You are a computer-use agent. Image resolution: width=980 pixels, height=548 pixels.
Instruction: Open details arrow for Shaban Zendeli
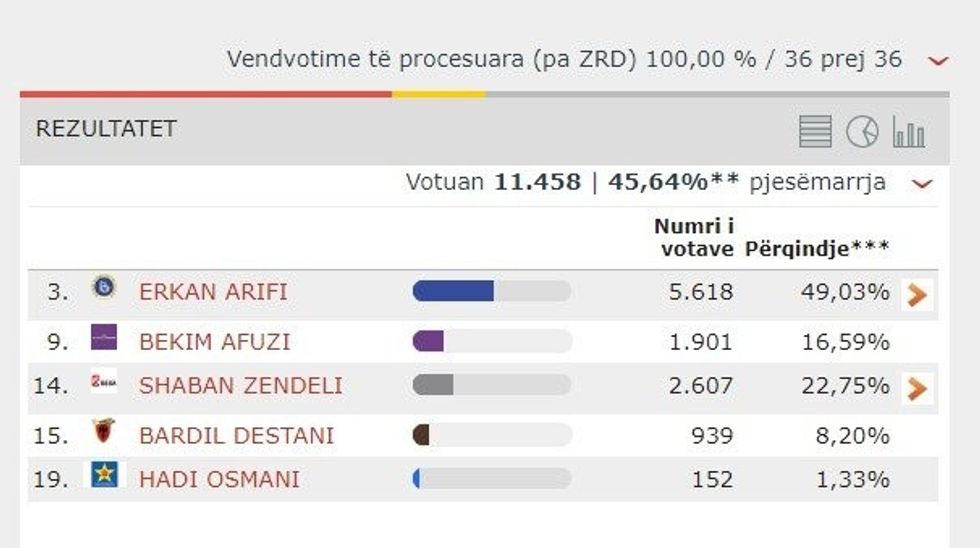pyautogui.click(x=917, y=388)
